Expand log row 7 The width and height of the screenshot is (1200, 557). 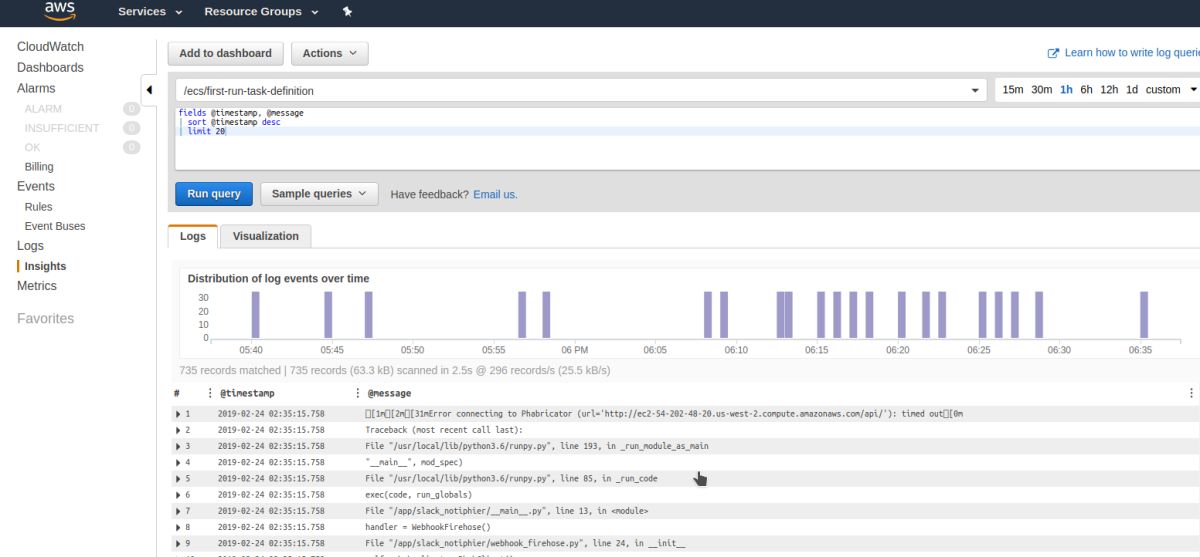coord(179,511)
